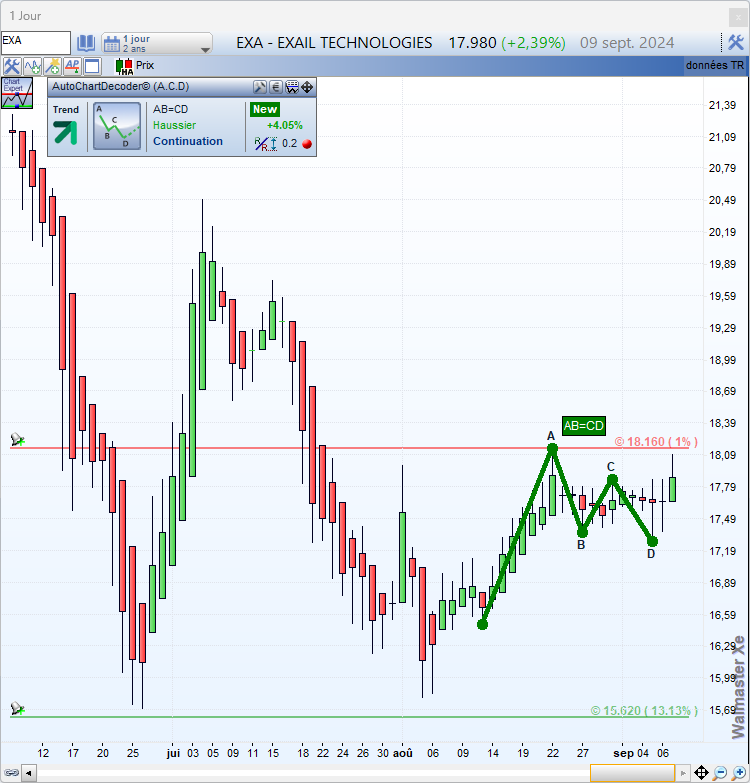This screenshot has height=783, width=750.
Task: Click the magic wand add icon
Action: click(52, 66)
